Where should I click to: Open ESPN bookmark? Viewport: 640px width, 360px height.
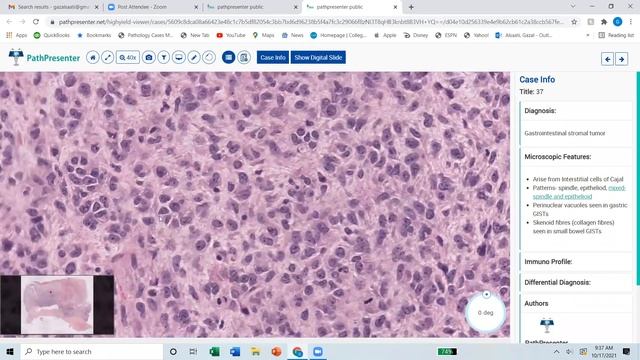pos(446,36)
